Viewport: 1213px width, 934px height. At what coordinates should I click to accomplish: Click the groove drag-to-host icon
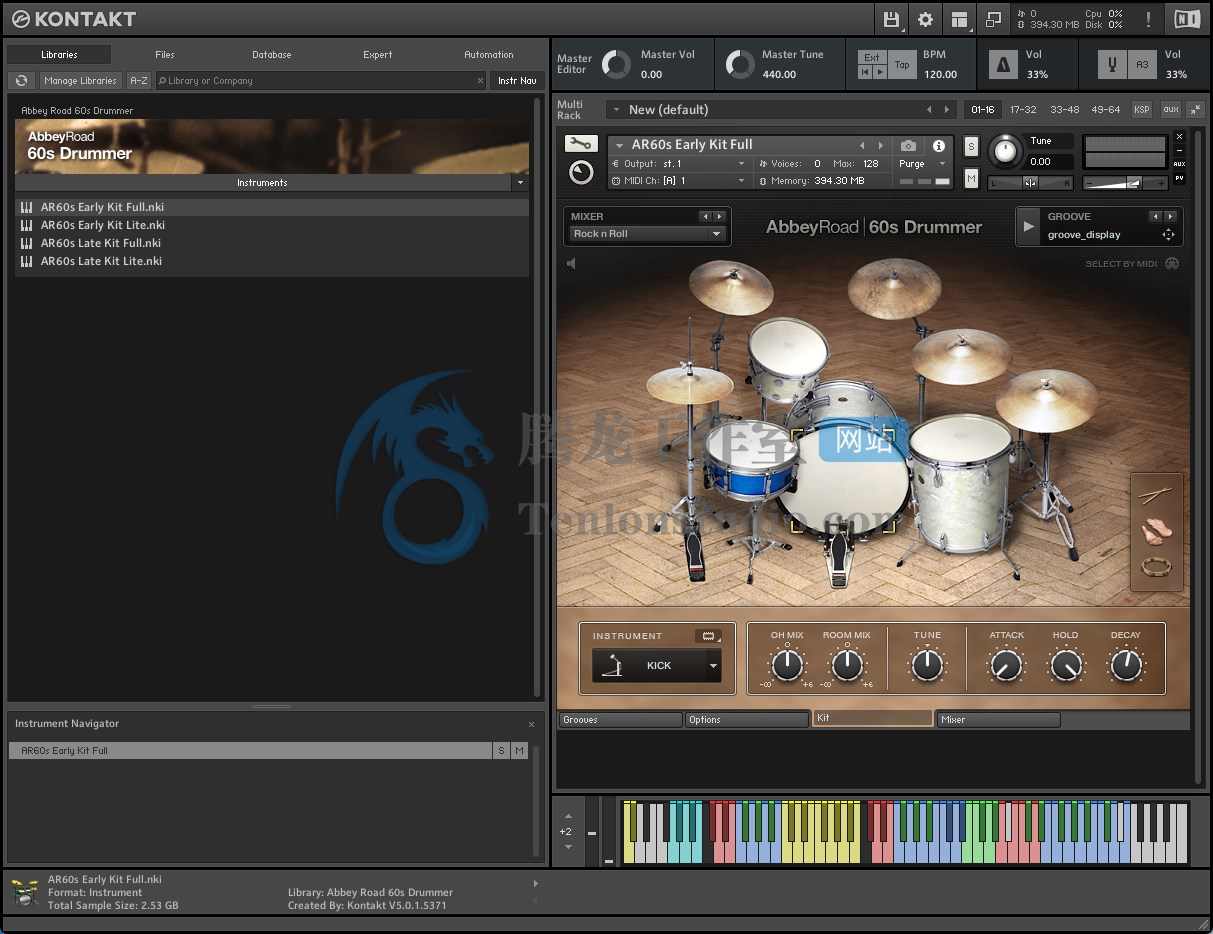coord(1167,235)
